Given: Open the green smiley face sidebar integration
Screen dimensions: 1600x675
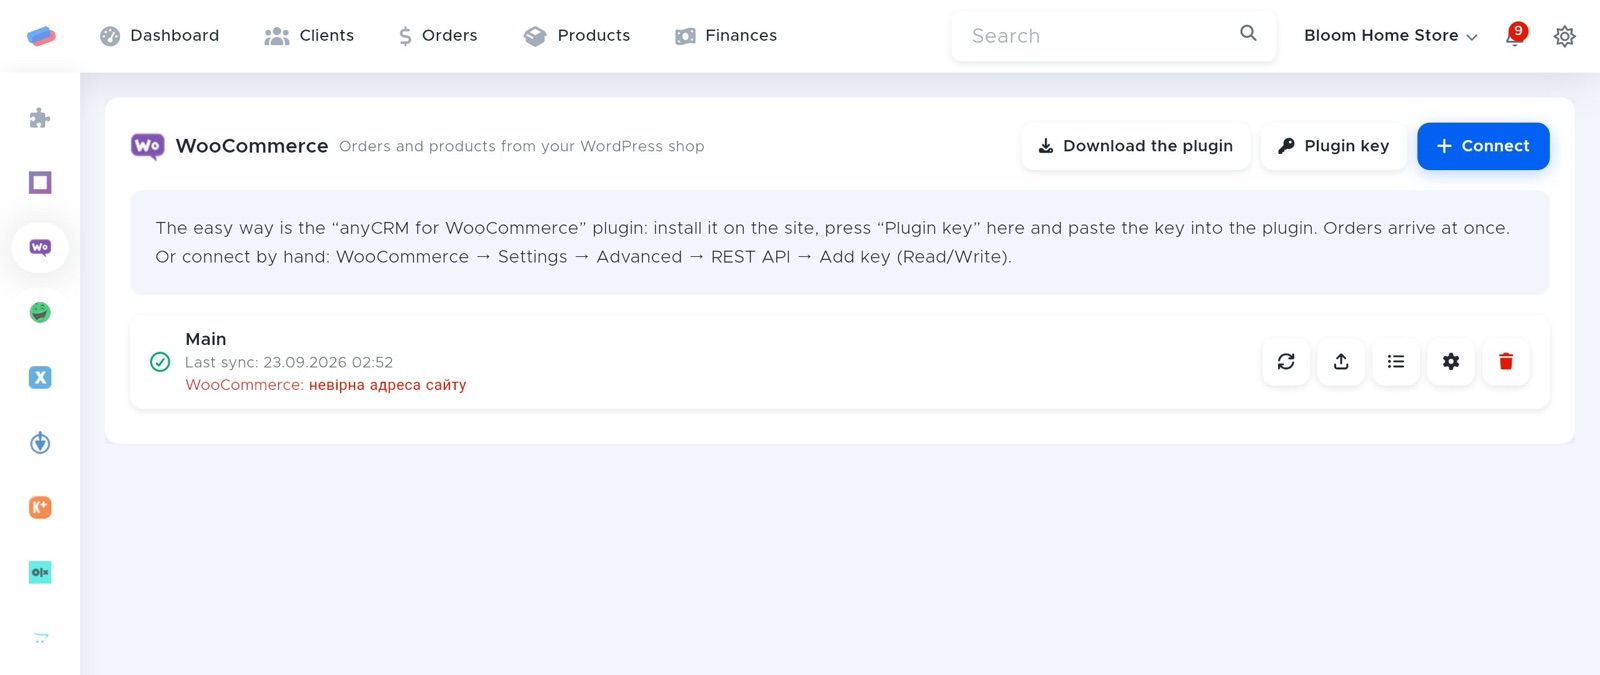Looking at the screenshot, I should pos(40,312).
